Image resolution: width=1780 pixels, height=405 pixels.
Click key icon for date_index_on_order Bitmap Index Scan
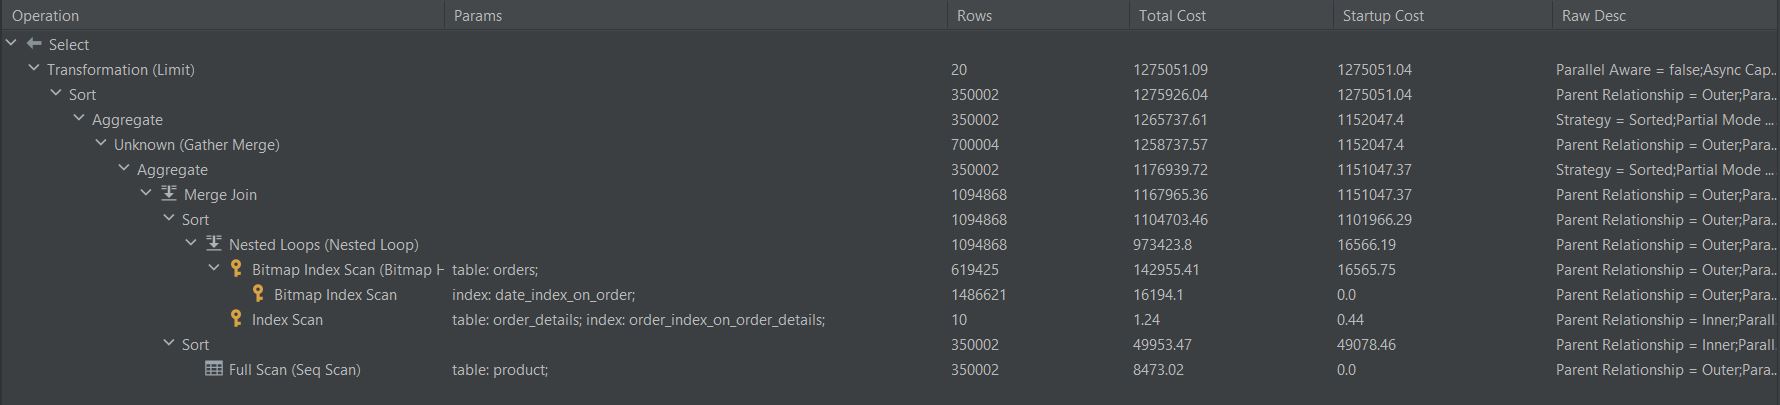[x=258, y=294]
